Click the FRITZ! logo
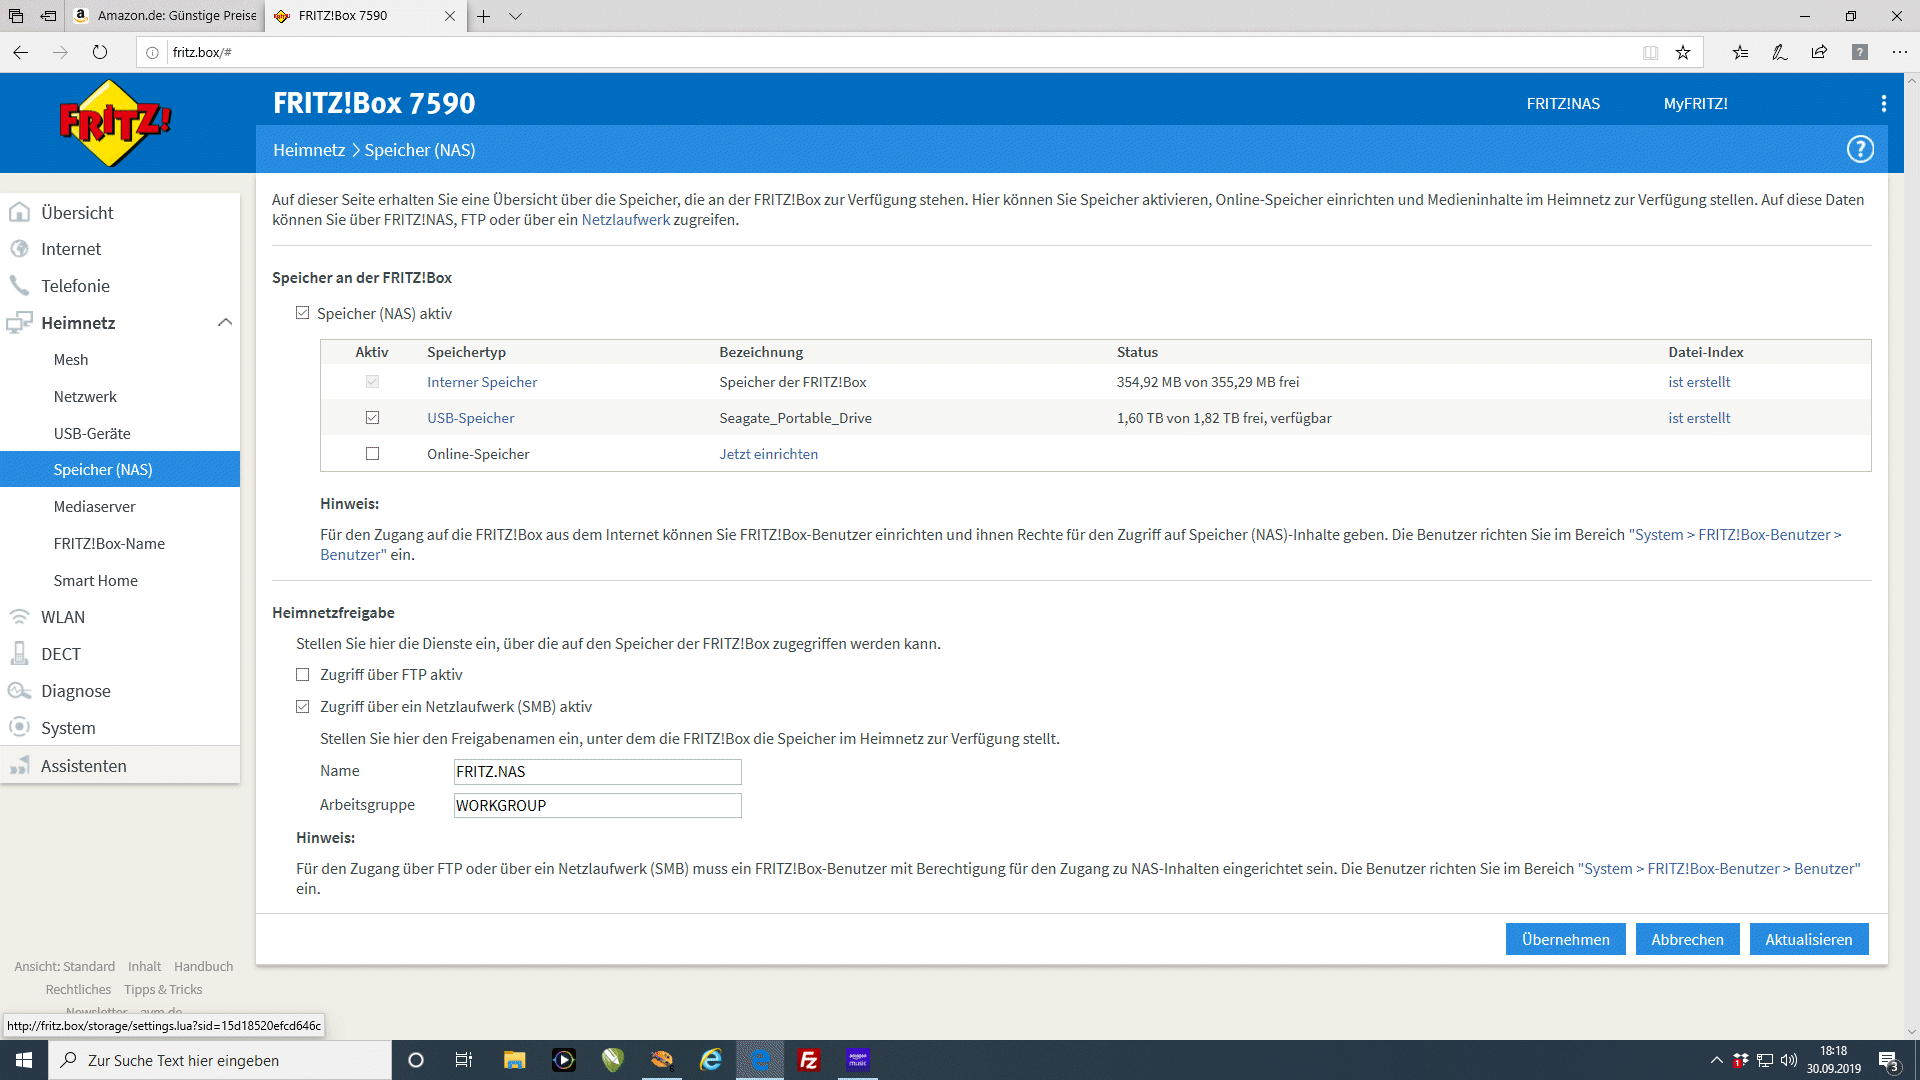 click(x=115, y=123)
